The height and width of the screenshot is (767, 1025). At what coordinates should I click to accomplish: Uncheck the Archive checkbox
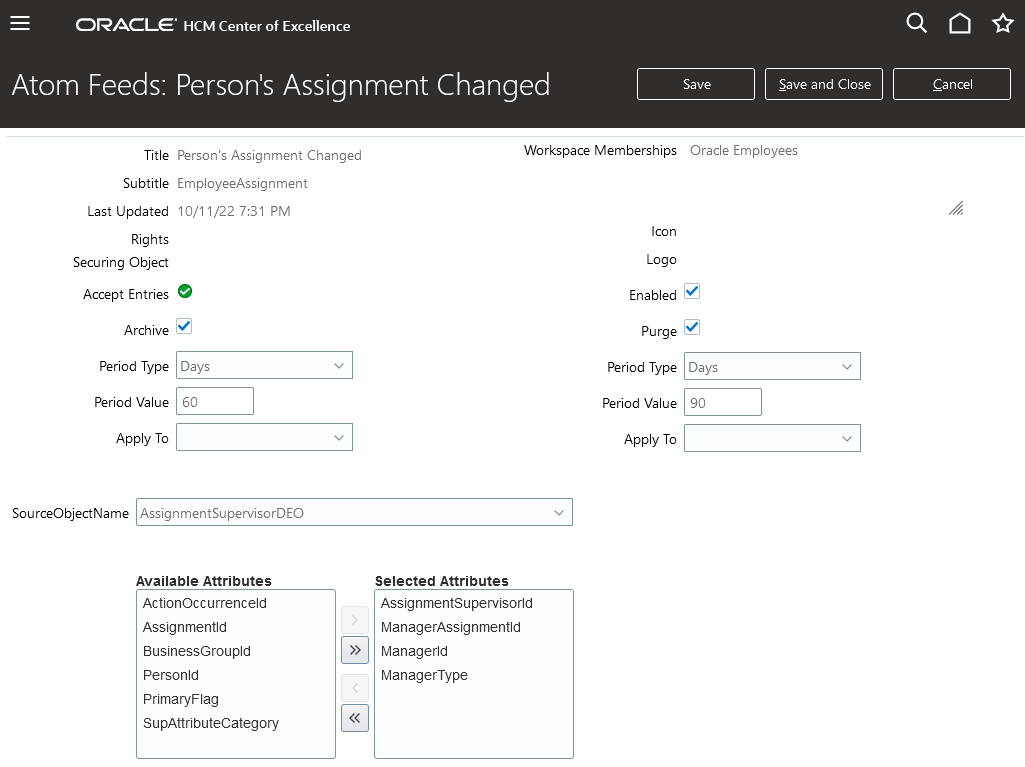point(184,327)
